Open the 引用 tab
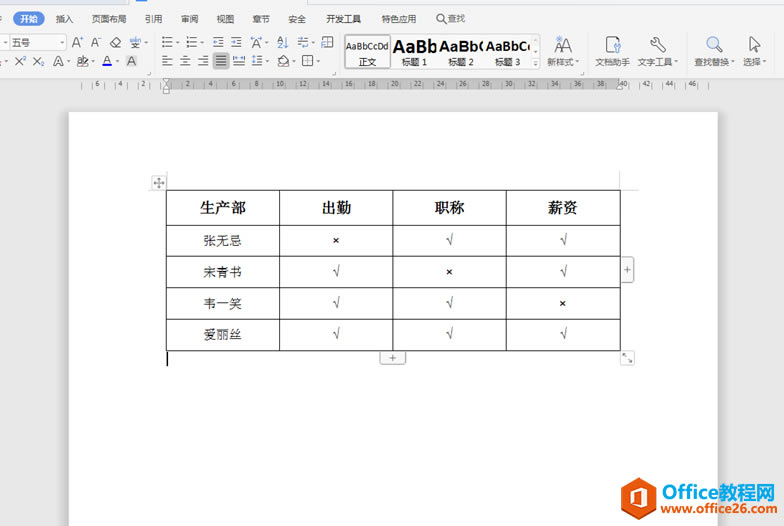The height and width of the screenshot is (526, 784). pos(154,19)
